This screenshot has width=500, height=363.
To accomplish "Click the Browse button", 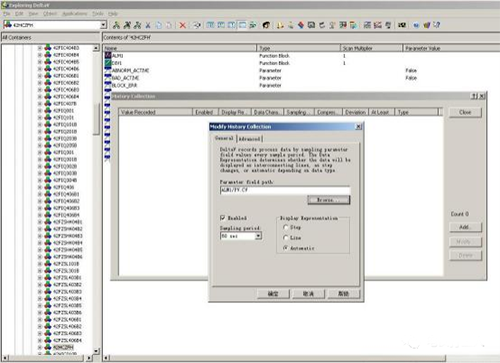I will tap(328, 200).
